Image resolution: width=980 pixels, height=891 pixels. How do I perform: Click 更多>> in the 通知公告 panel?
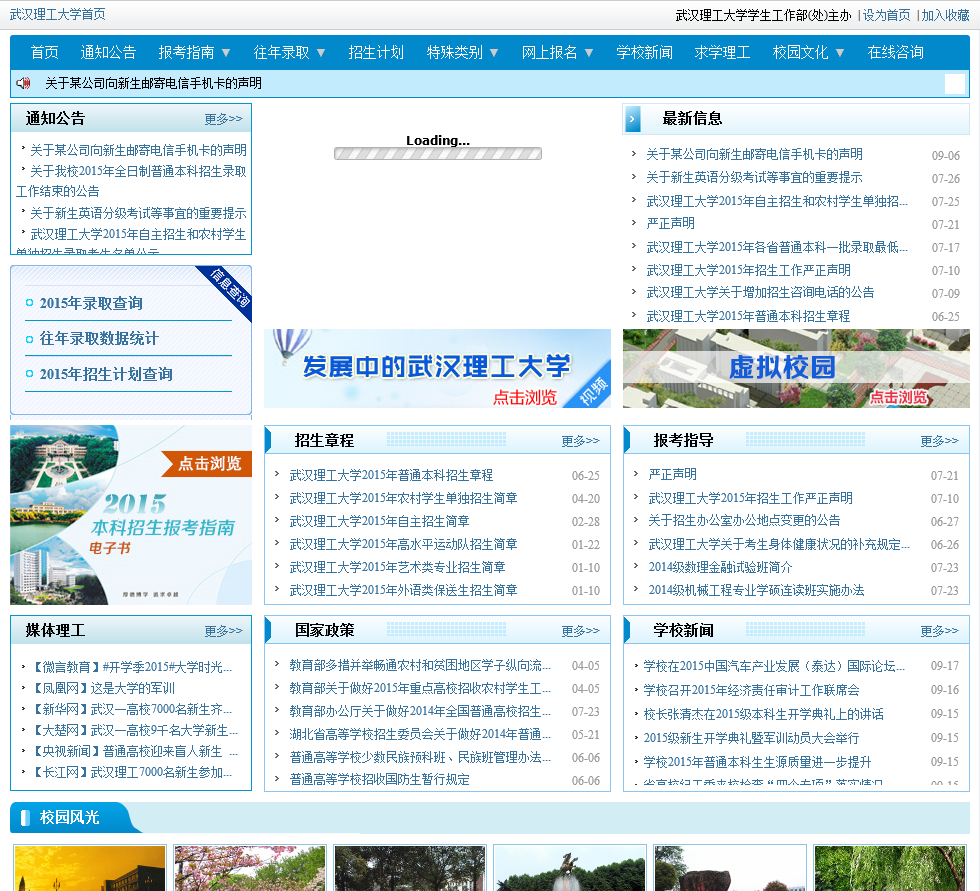(x=223, y=119)
